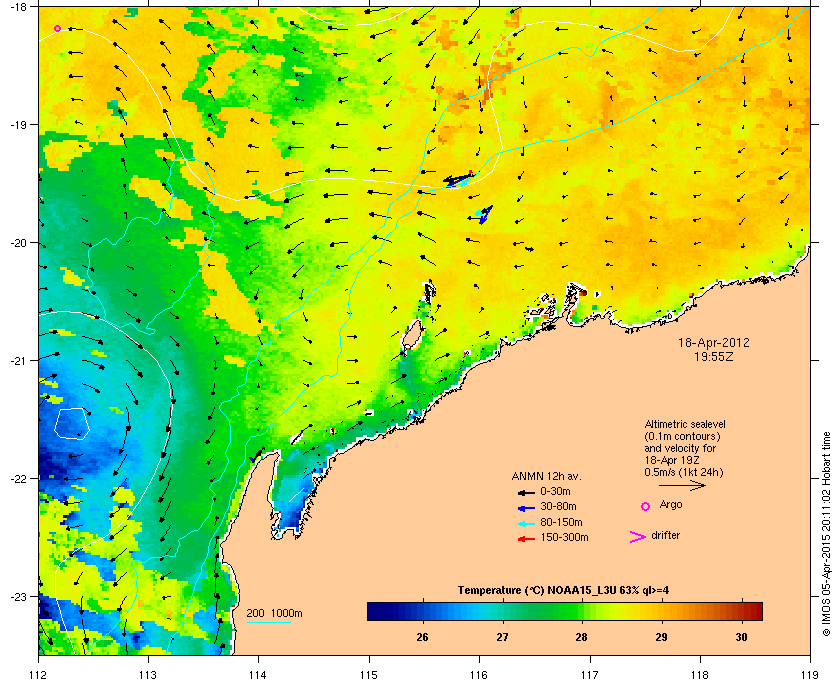The height and width of the screenshot is (680, 840).
Task: Click the colorbar tick label 27
Action: point(502,637)
